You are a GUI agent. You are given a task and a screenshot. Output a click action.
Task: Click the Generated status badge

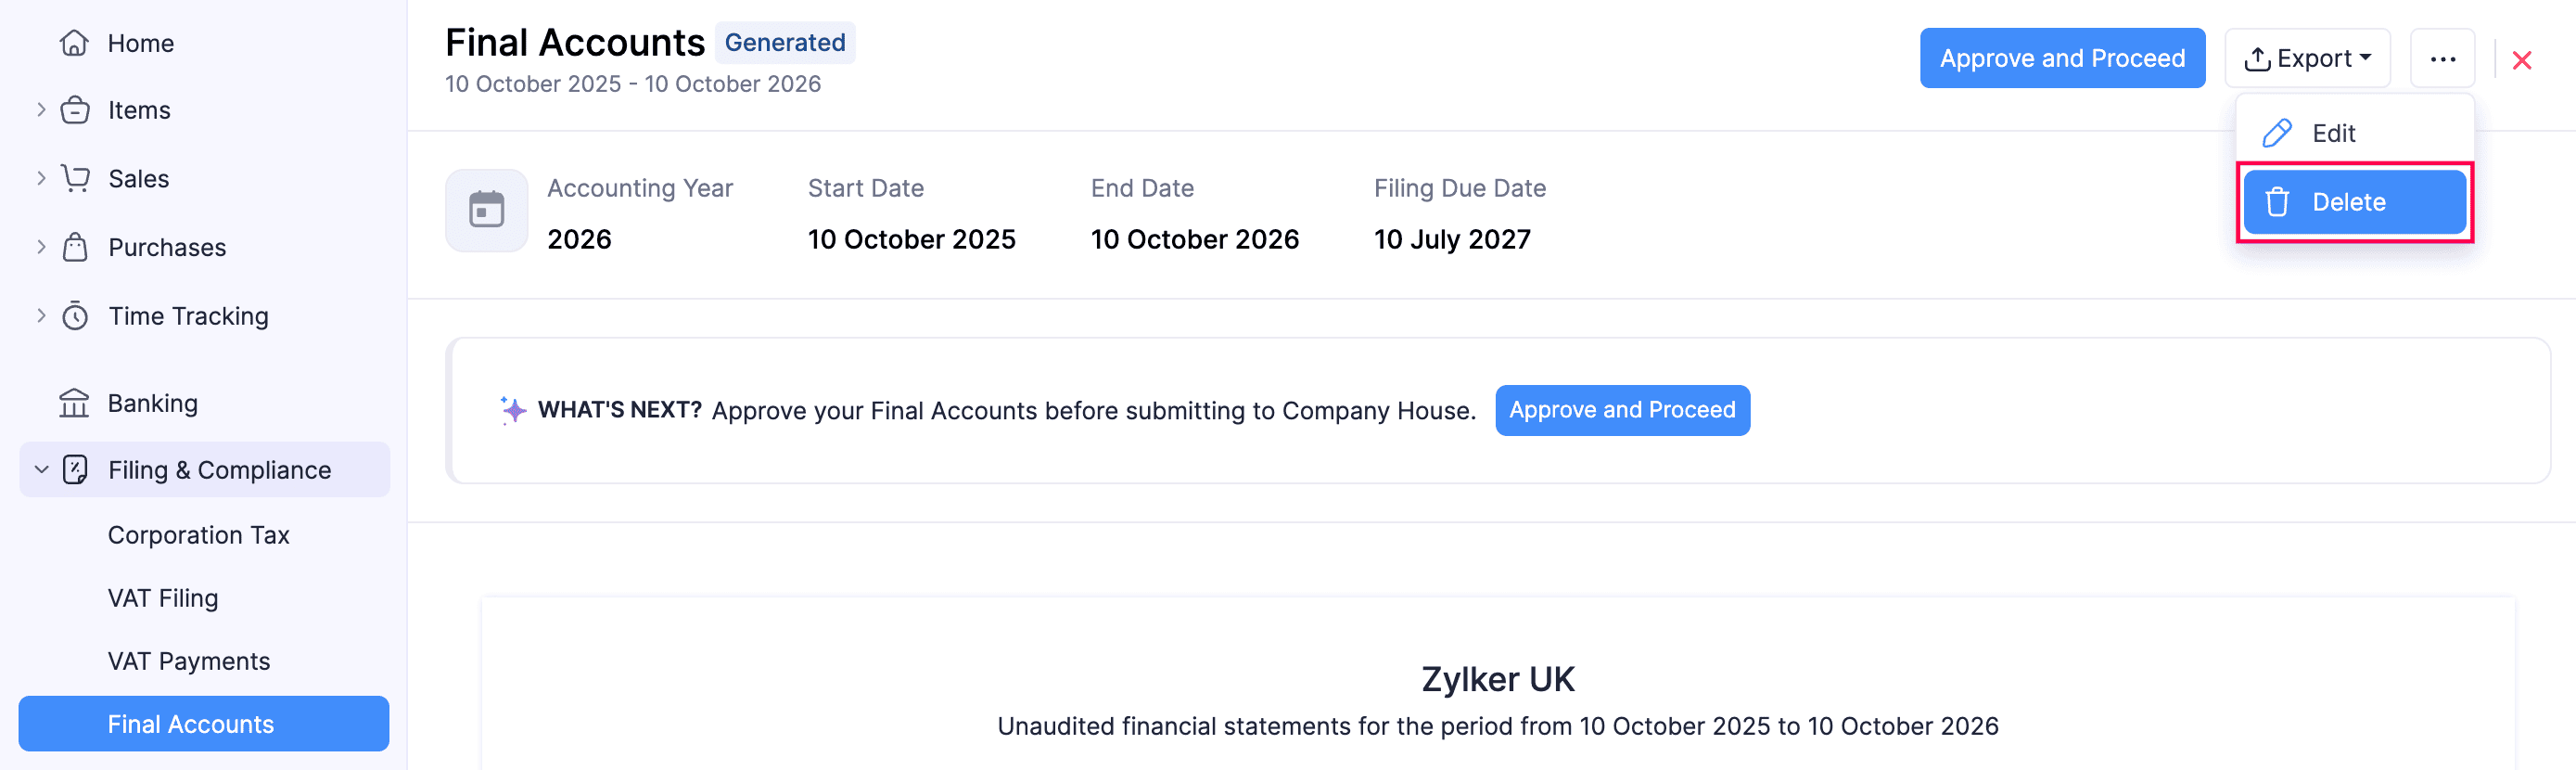point(785,42)
